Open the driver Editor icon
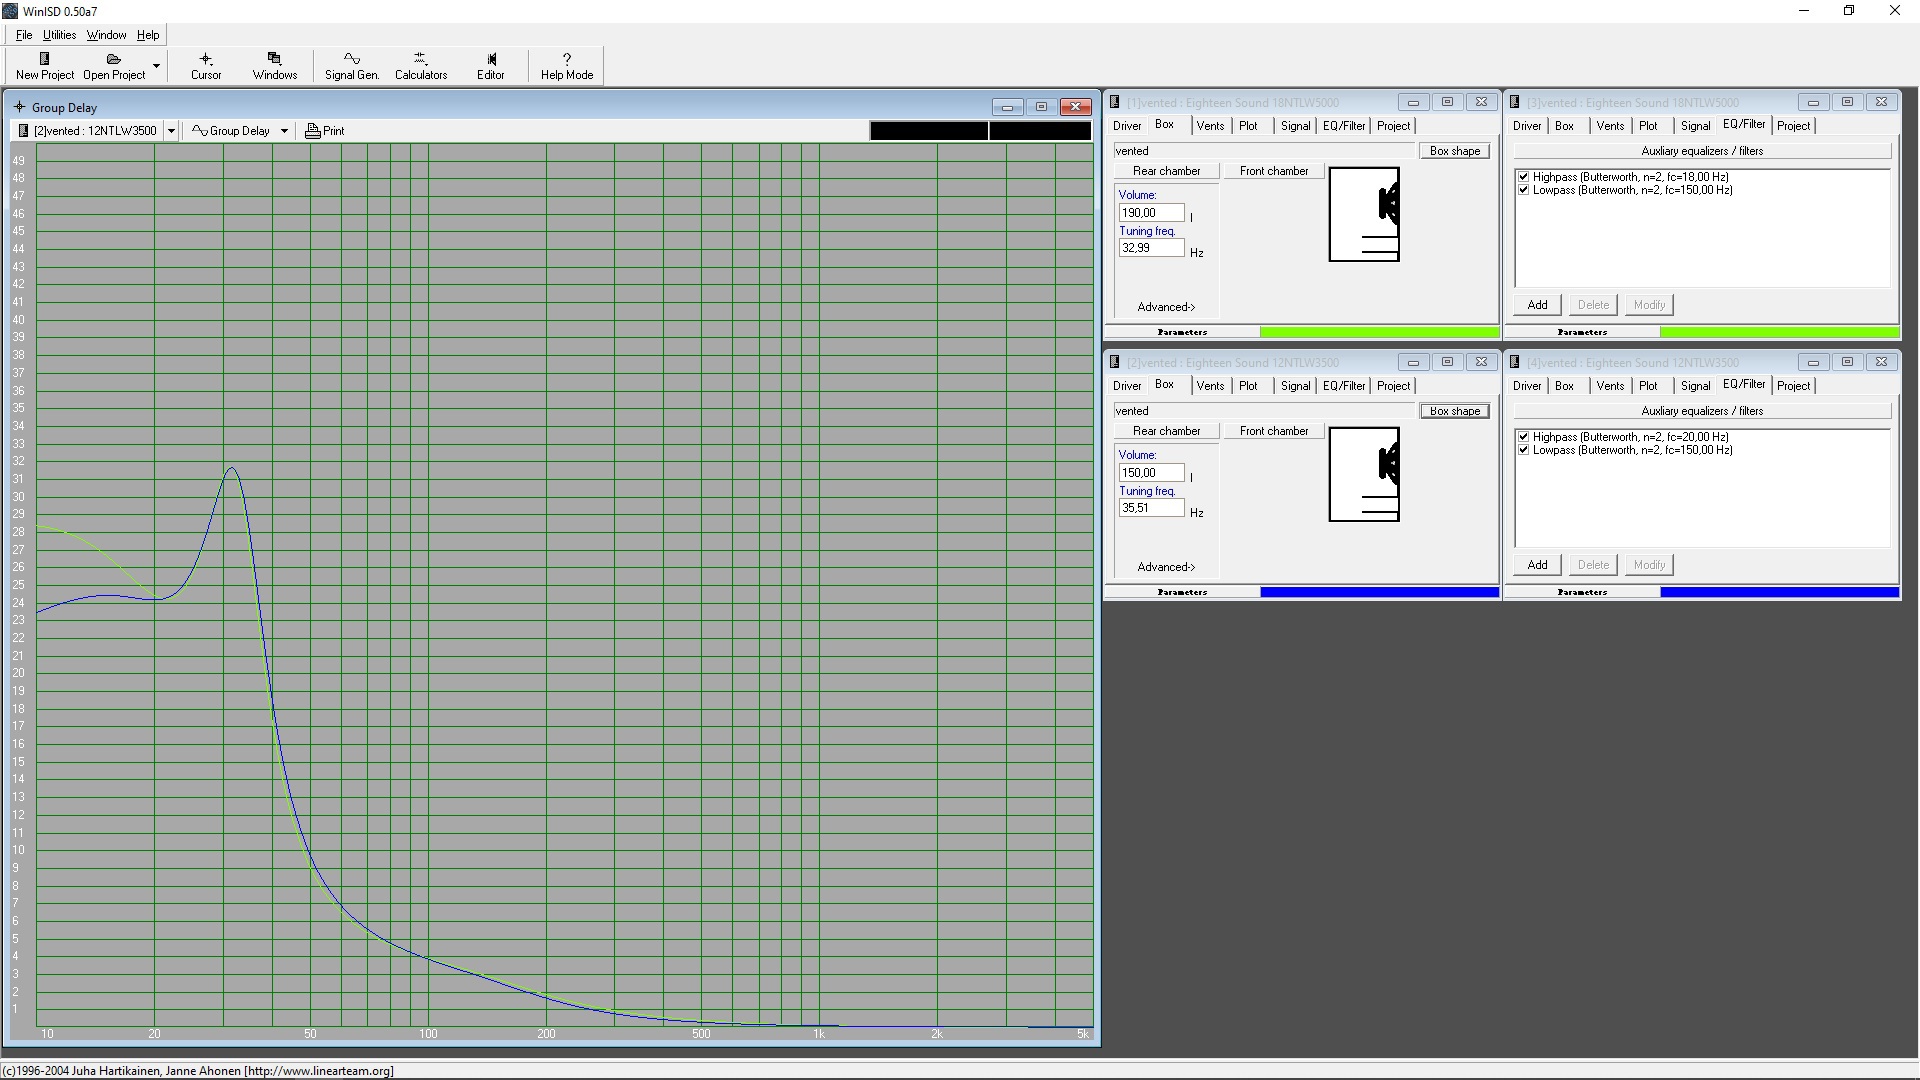Image resolution: width=1920 pixels, height=1080 pixels. 490,60
